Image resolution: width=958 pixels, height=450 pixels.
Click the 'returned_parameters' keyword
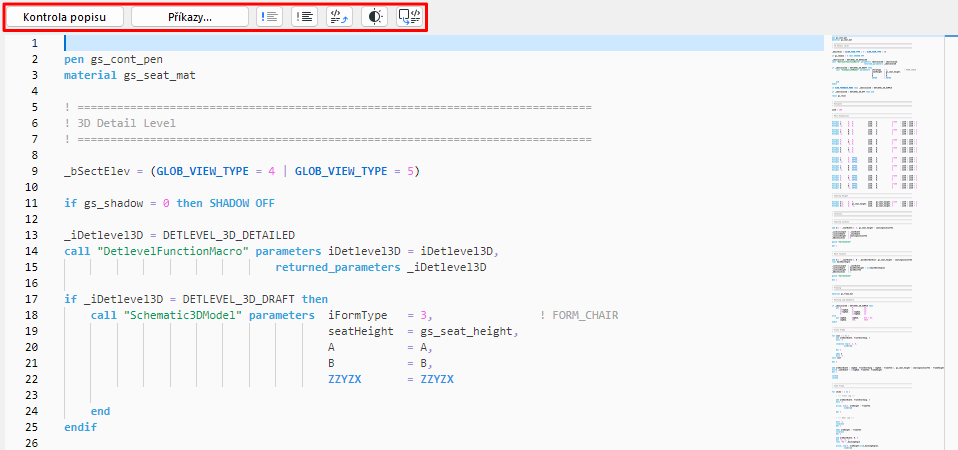[x=338, y=267]
